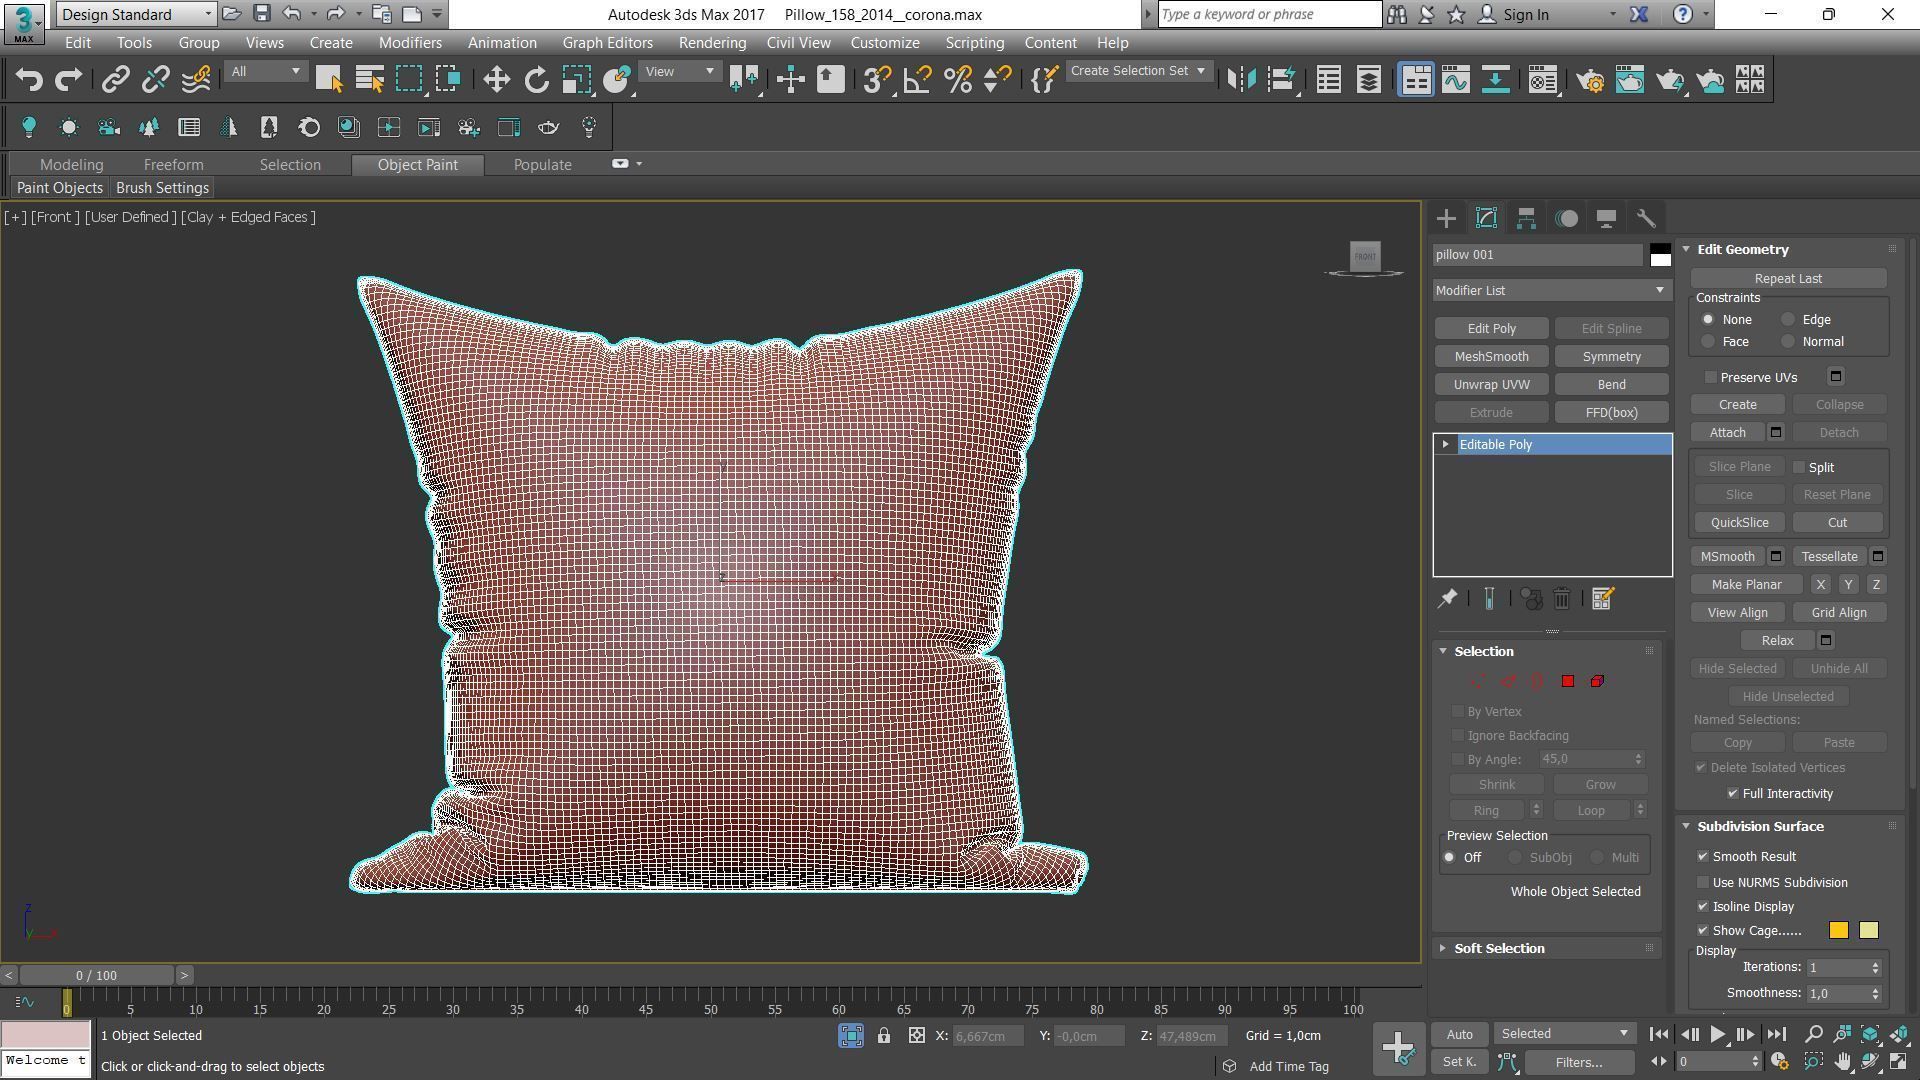
Task: Toggle the Percent Snap button
Action: pyautogui.click(x=957, y=80)
